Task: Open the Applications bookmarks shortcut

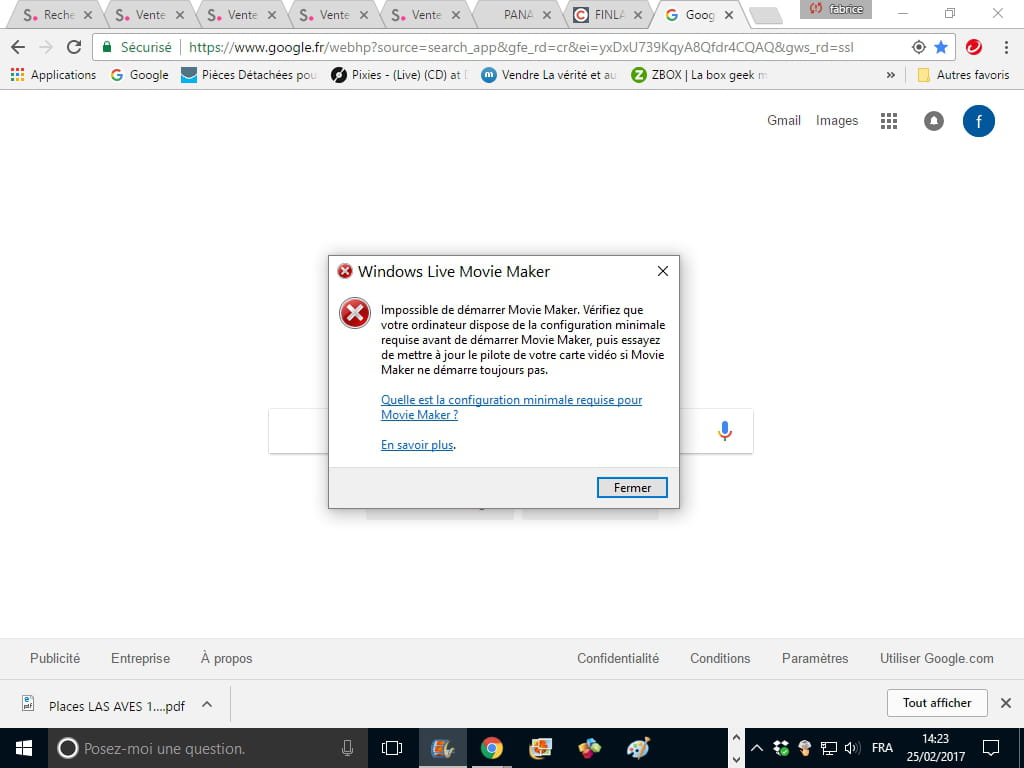Action: [54, 75]
